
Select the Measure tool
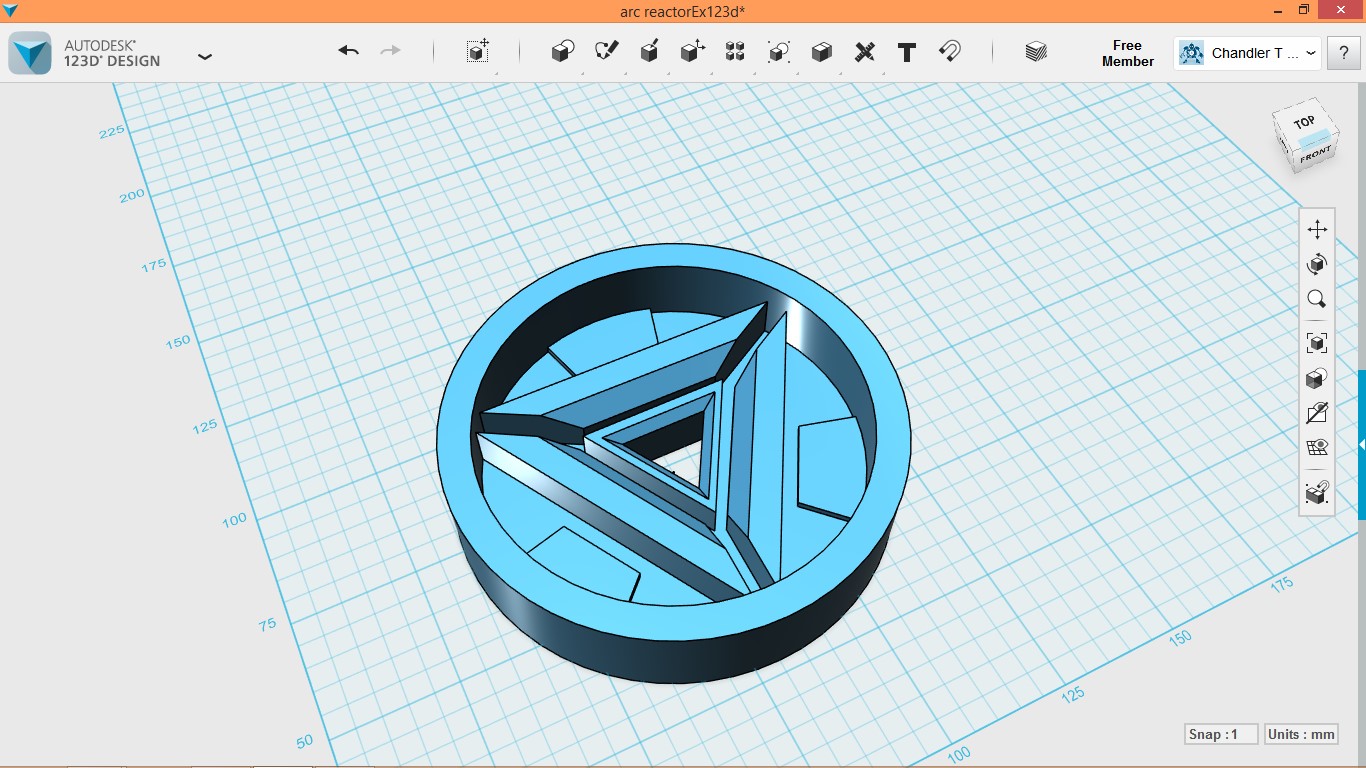865,52
